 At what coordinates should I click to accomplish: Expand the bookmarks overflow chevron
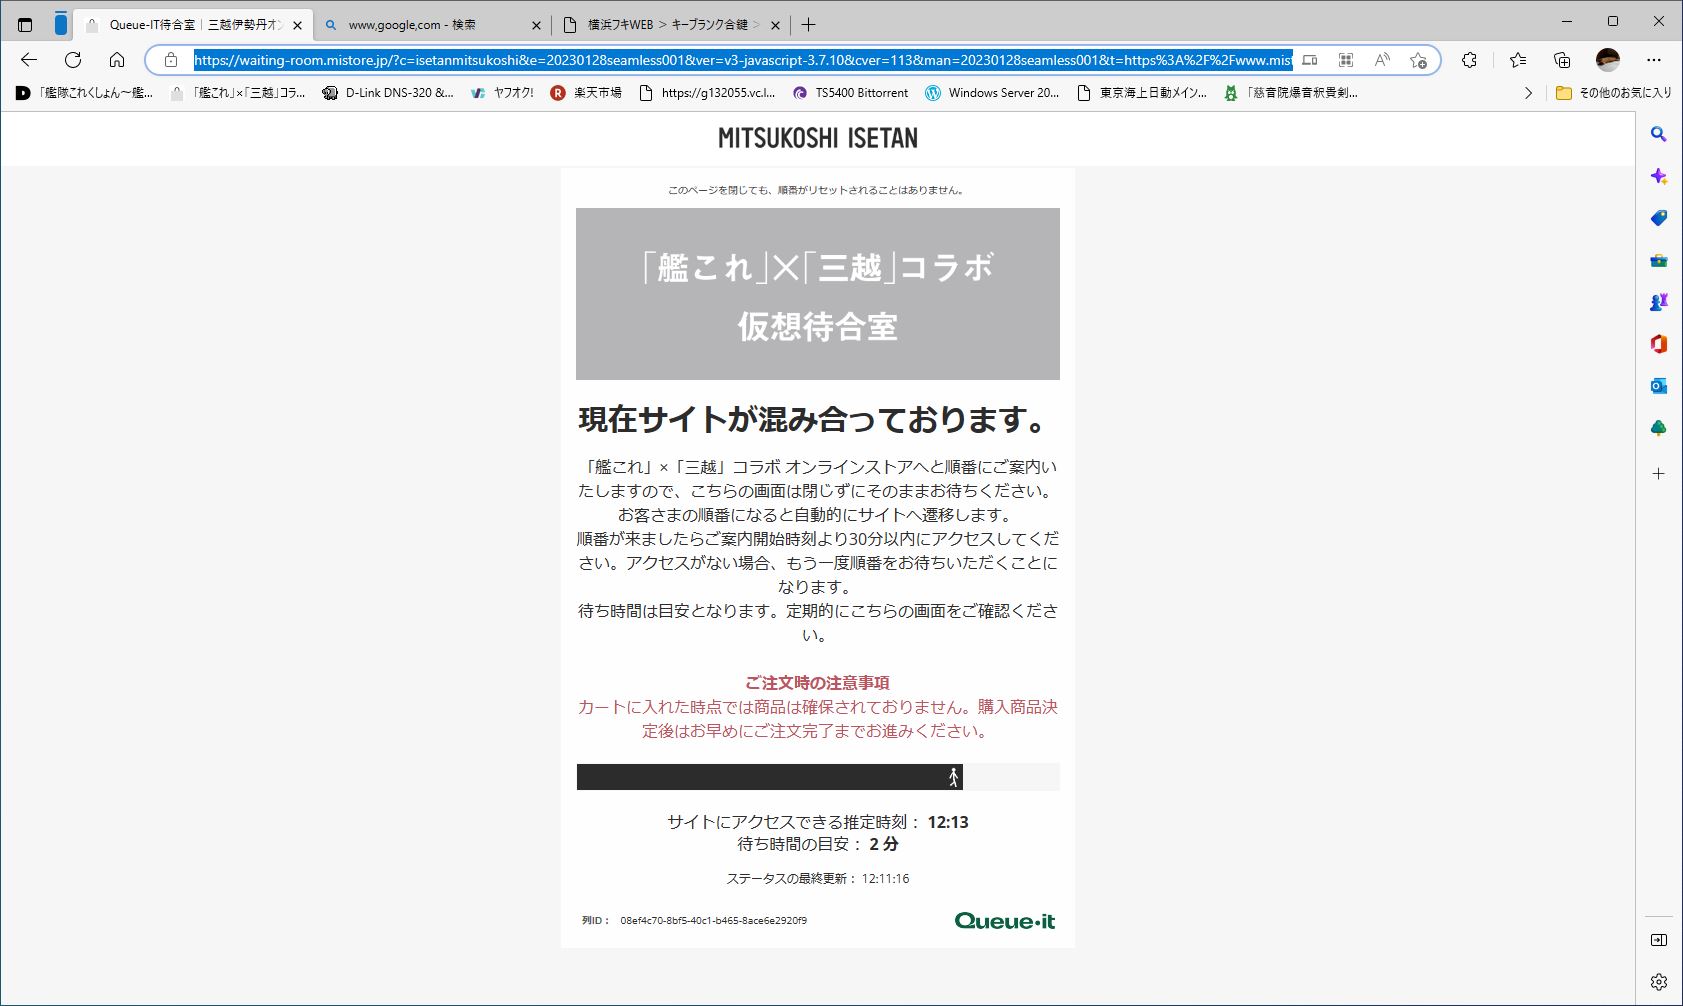click(1528, 93)
